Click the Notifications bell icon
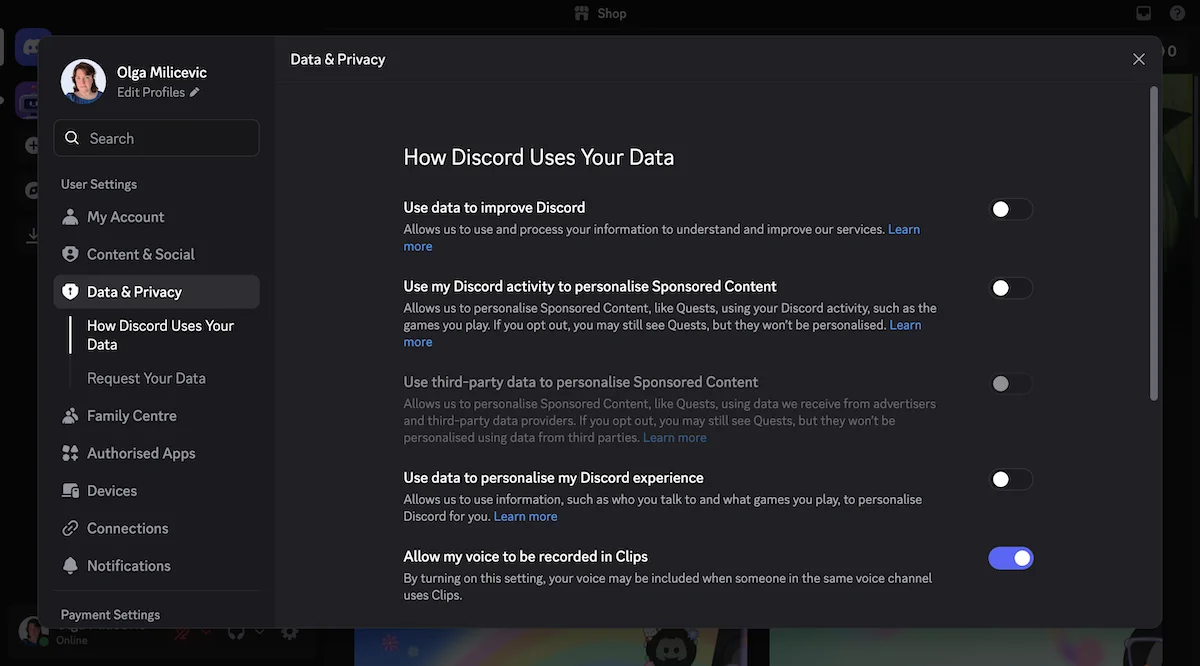Viewport: 1200px width, 666px height. tap(70, 566)
